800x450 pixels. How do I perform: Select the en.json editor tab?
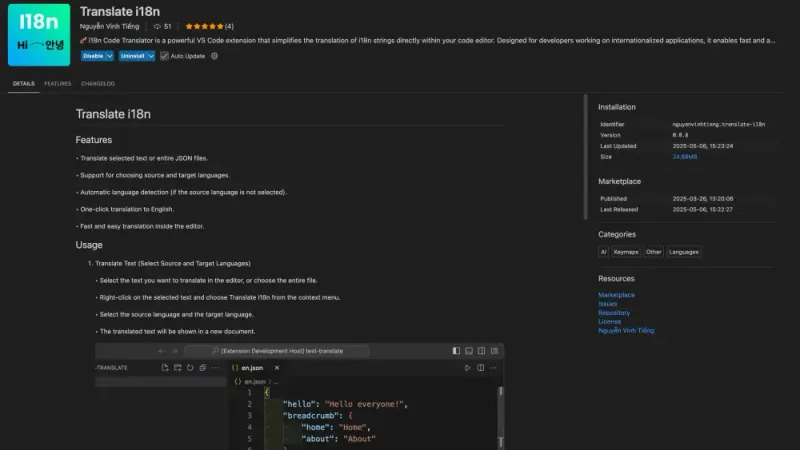[252, 367]
